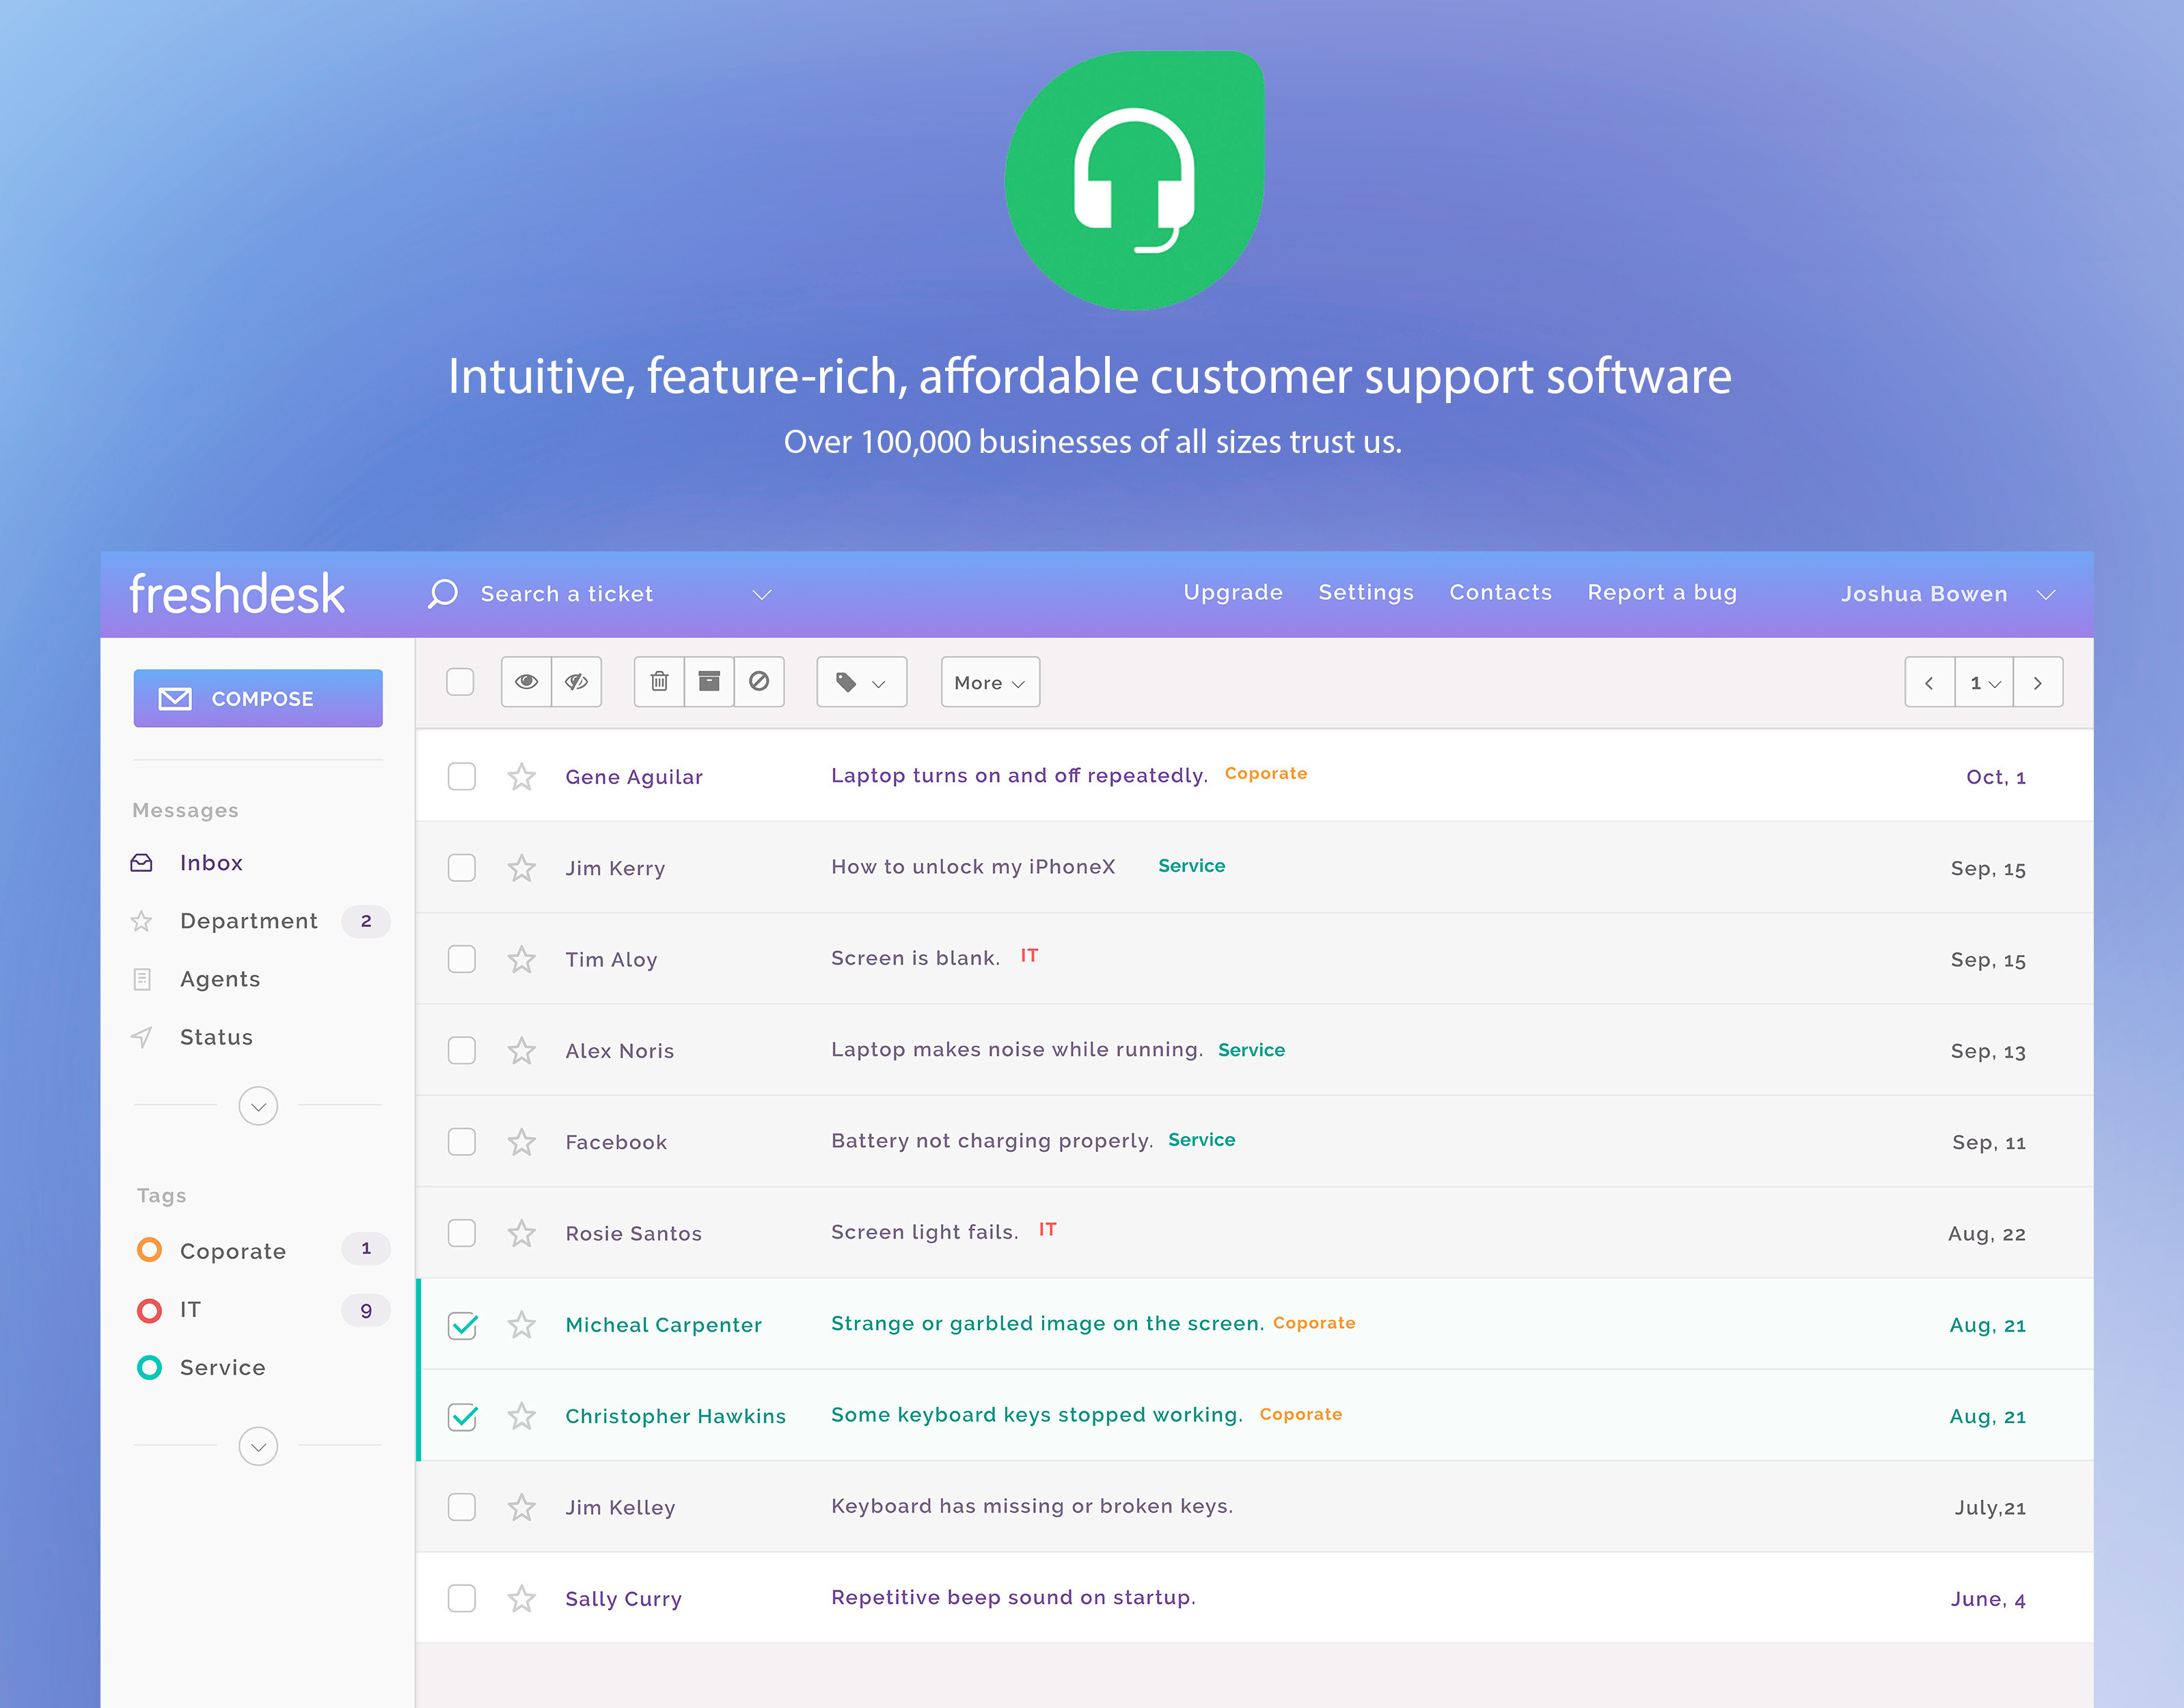Go to previous page arrow
Image resolution: width=2184 pixels, height=1708 pixels.
1929,683
